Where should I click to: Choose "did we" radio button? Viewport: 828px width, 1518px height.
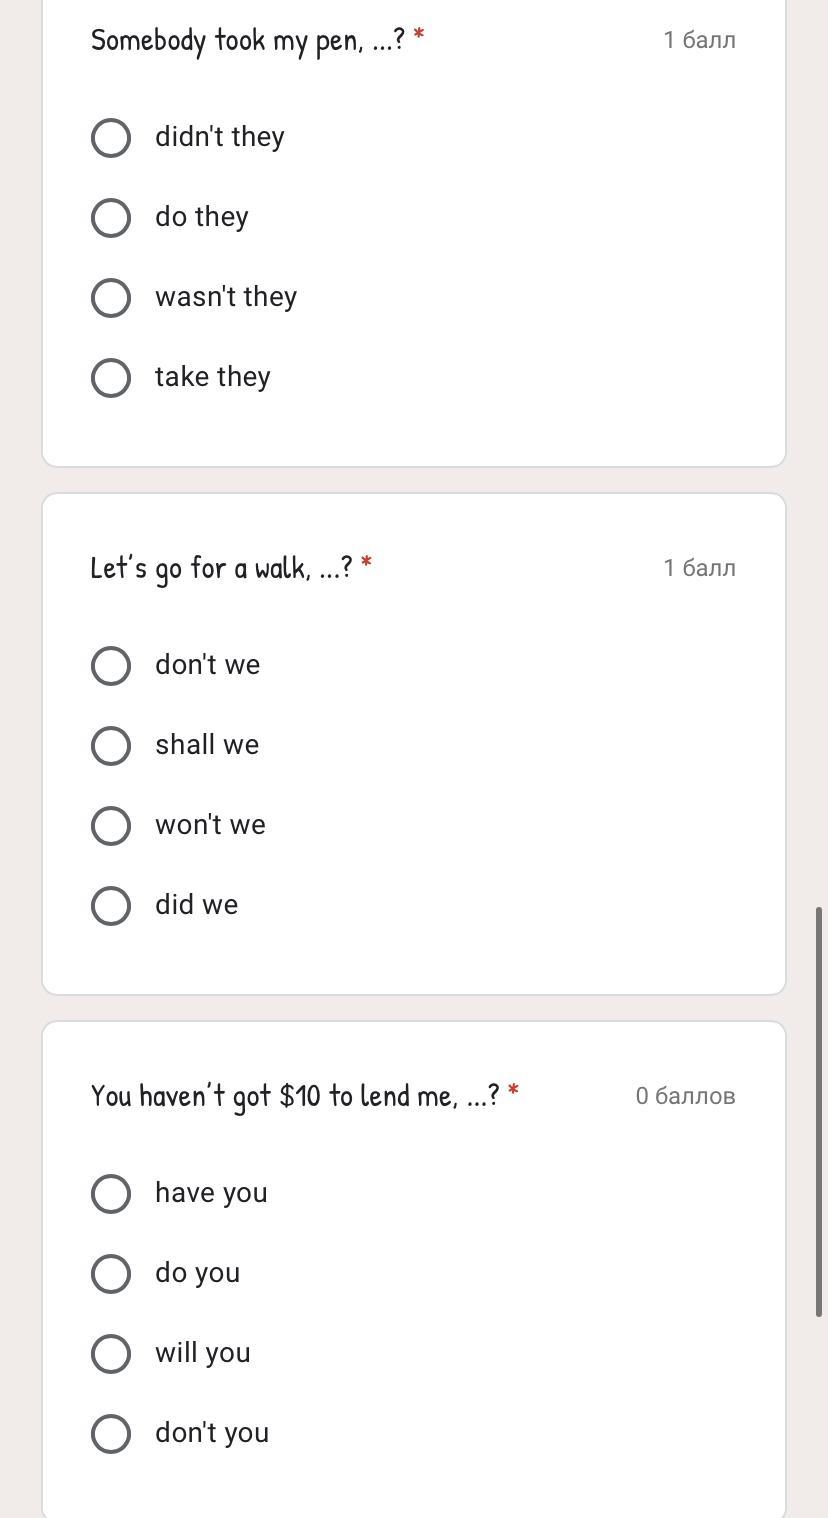[x=111, y=906]
